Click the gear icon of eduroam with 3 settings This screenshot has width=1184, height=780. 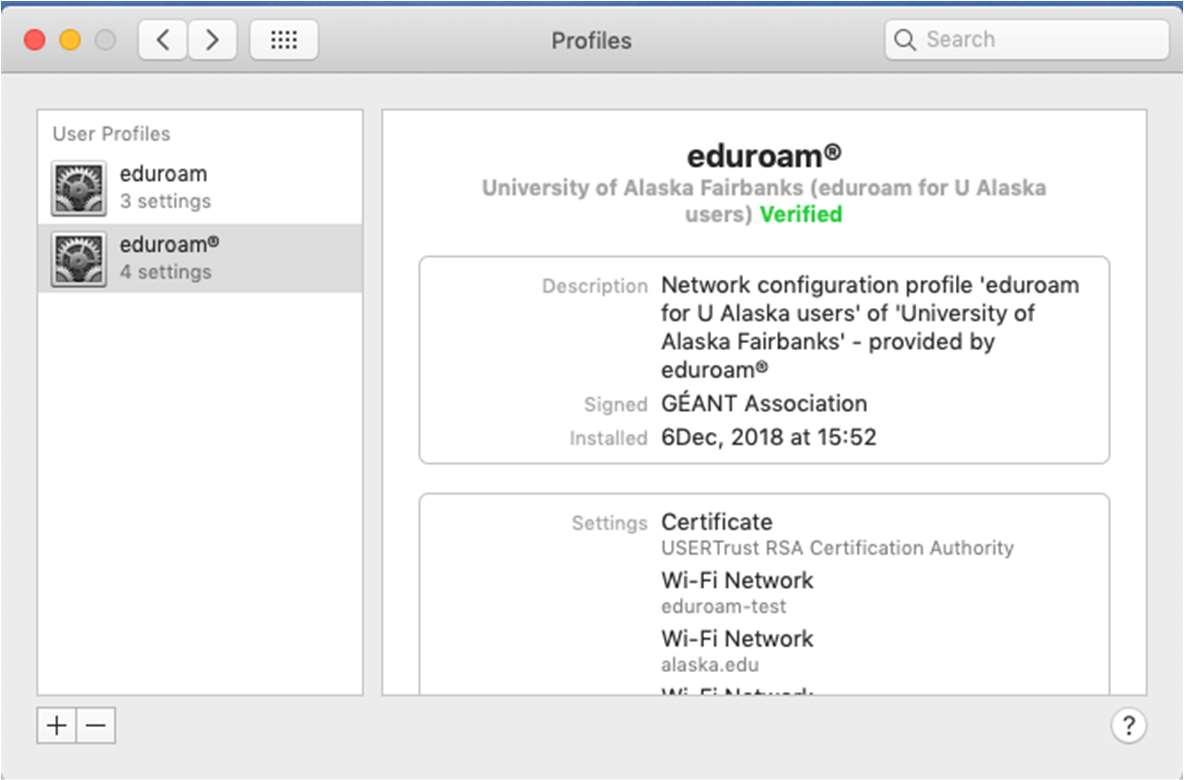pos(79,188)
